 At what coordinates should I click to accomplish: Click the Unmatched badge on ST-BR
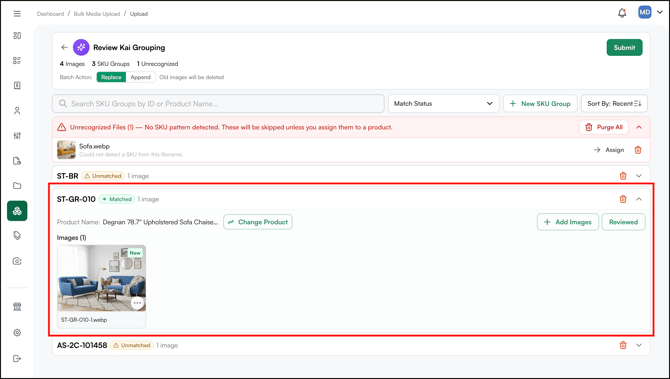tap(103, 176)
